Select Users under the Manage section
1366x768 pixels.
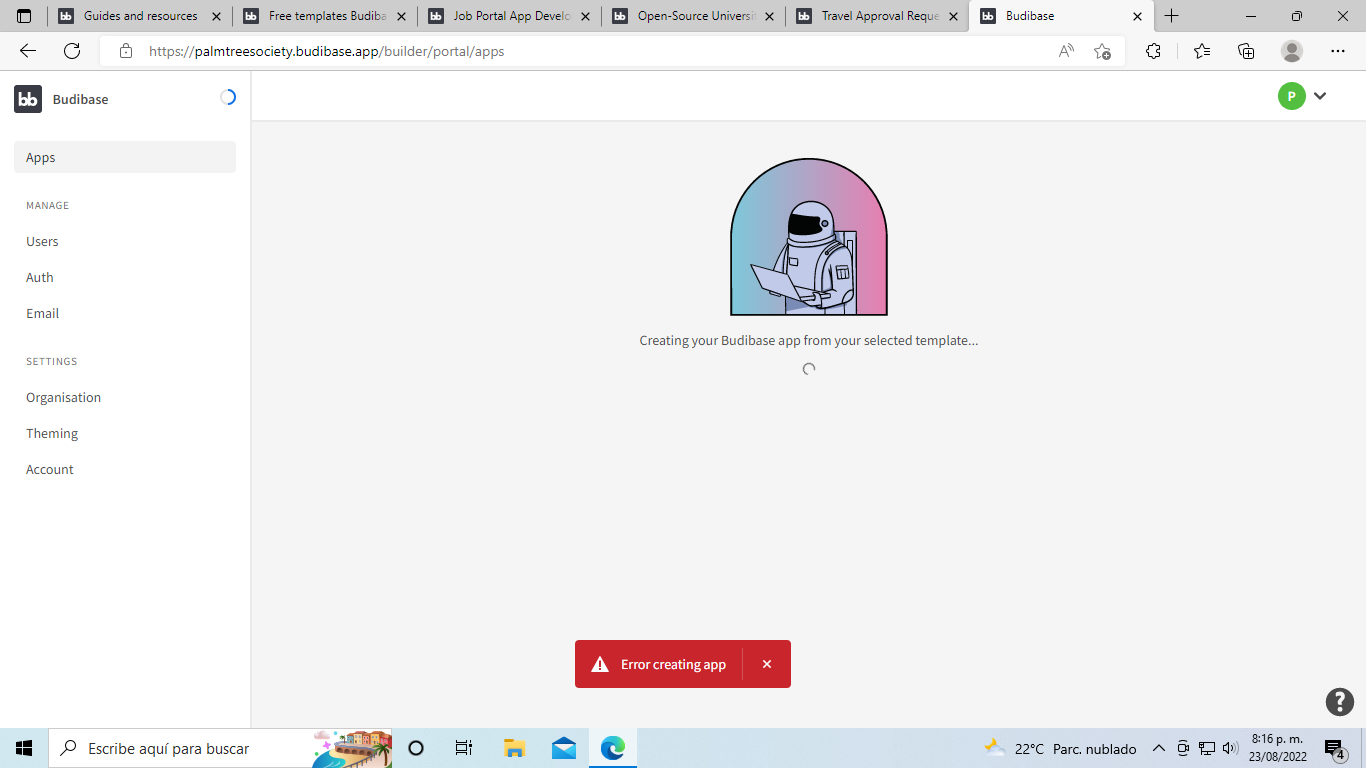point(42,241)
